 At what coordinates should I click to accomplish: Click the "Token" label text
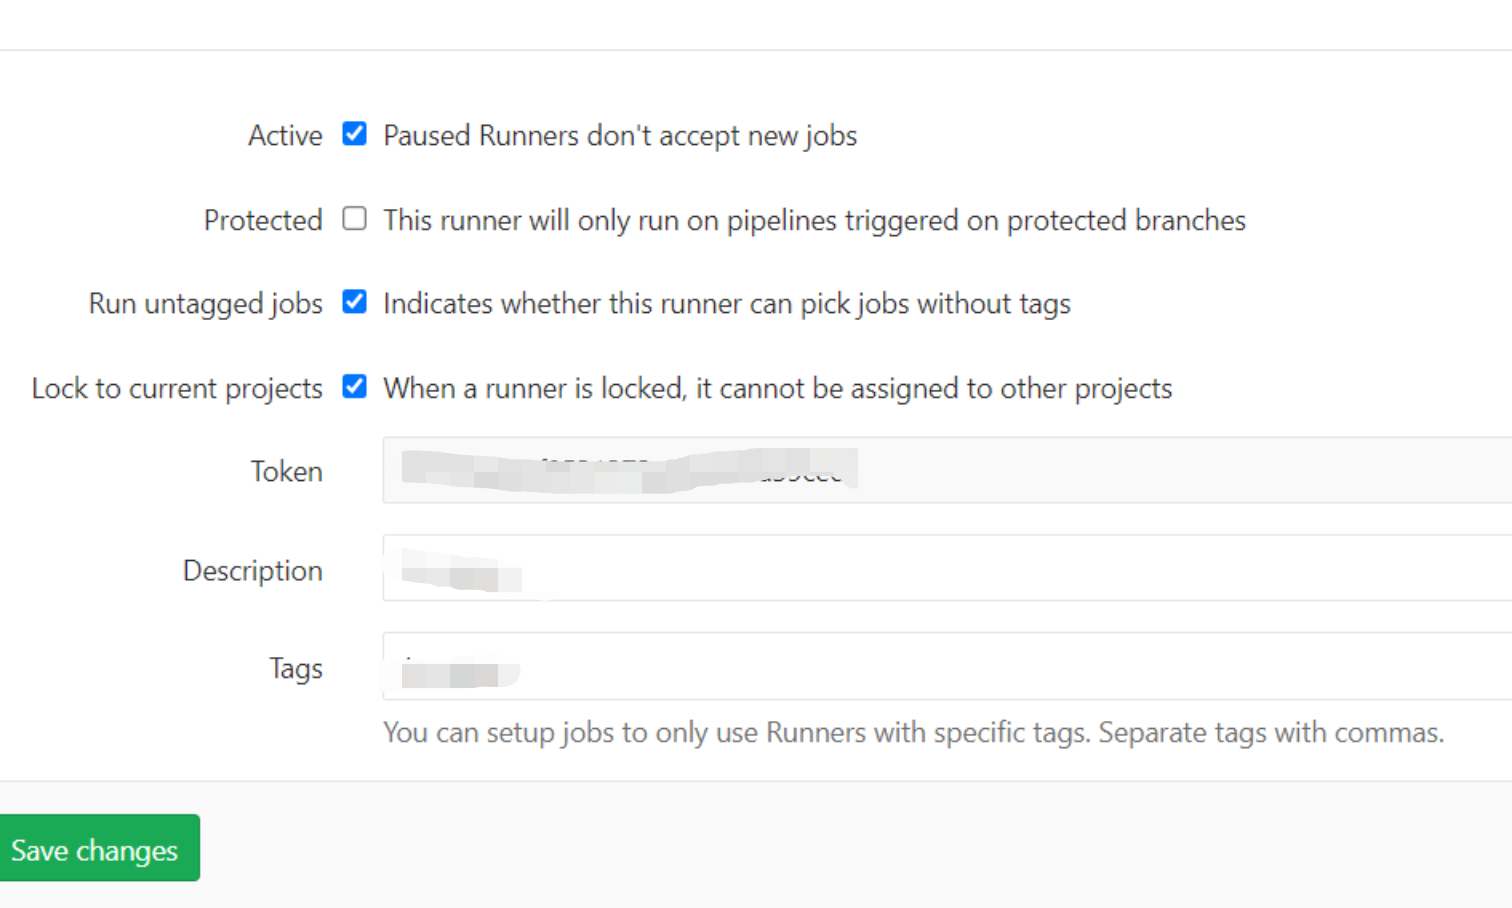[x=286, y=471]
